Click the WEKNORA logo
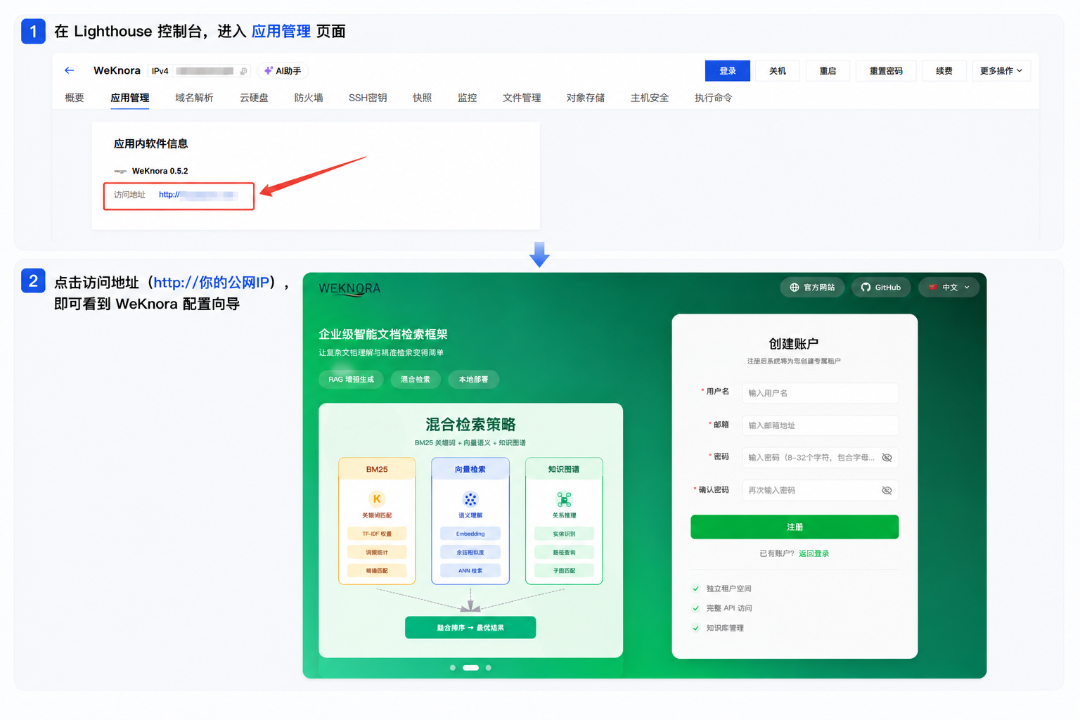The image size is (1080, 720). [349, 289]
